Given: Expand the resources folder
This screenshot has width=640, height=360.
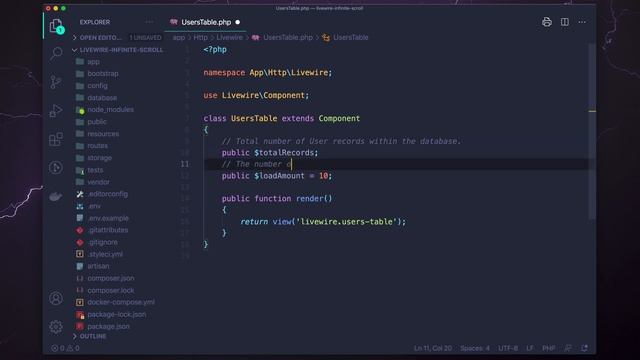Looking at the screenshot, I should [103, 134].
